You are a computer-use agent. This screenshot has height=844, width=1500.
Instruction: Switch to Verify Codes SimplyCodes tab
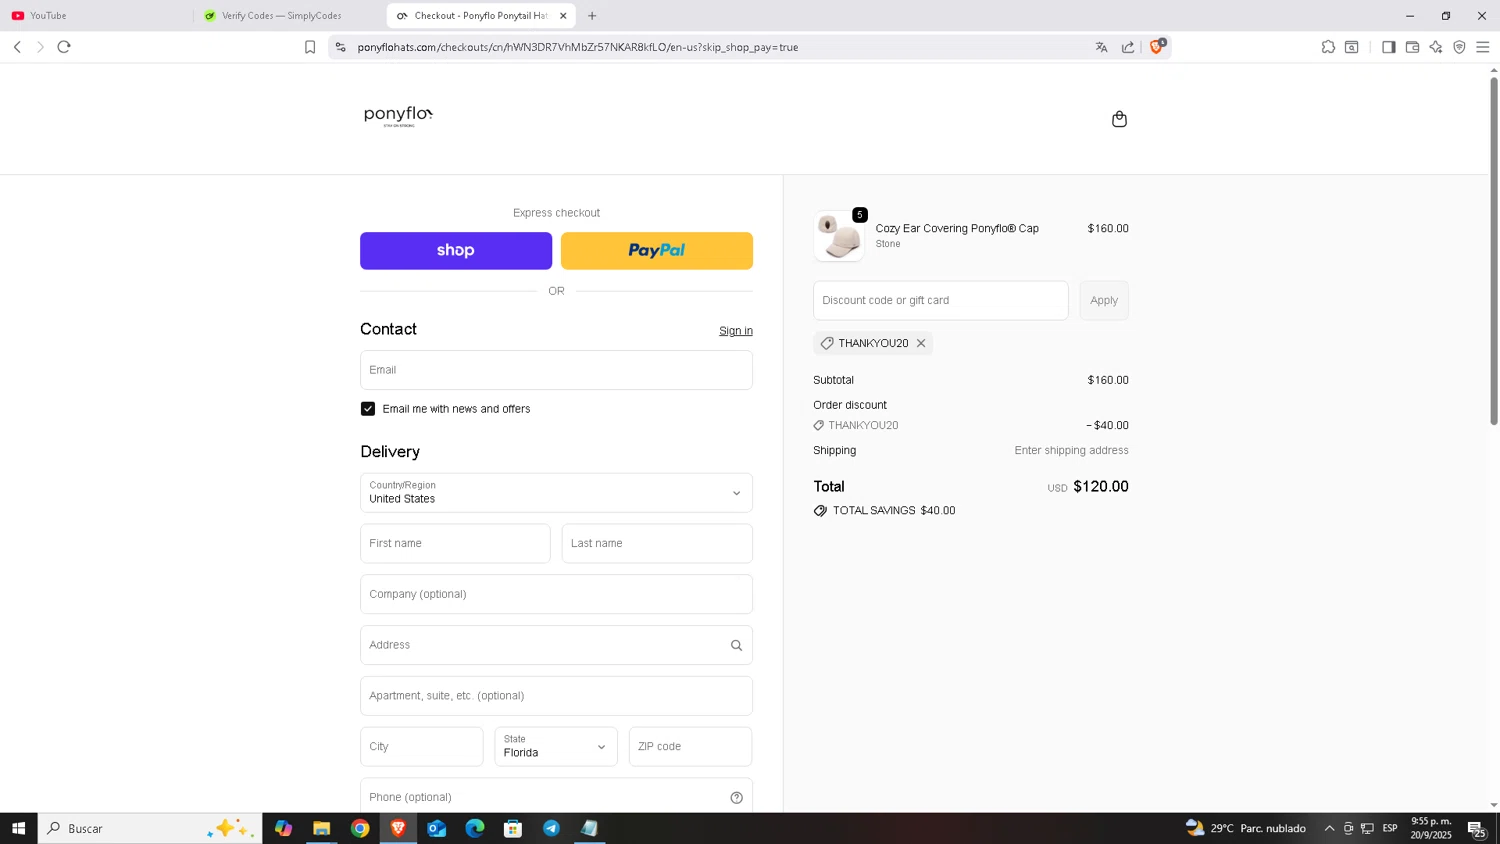(x=288, y=15)
